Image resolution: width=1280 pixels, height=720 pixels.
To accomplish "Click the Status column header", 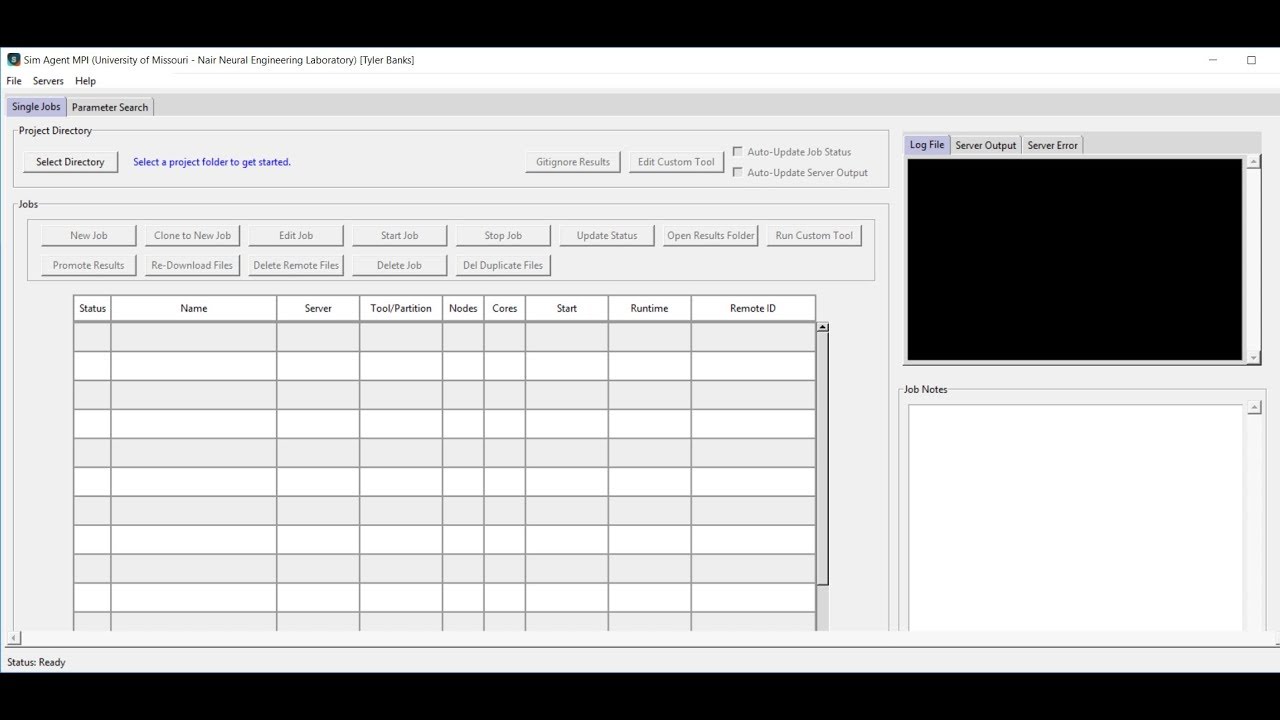I will pos(92,308).
